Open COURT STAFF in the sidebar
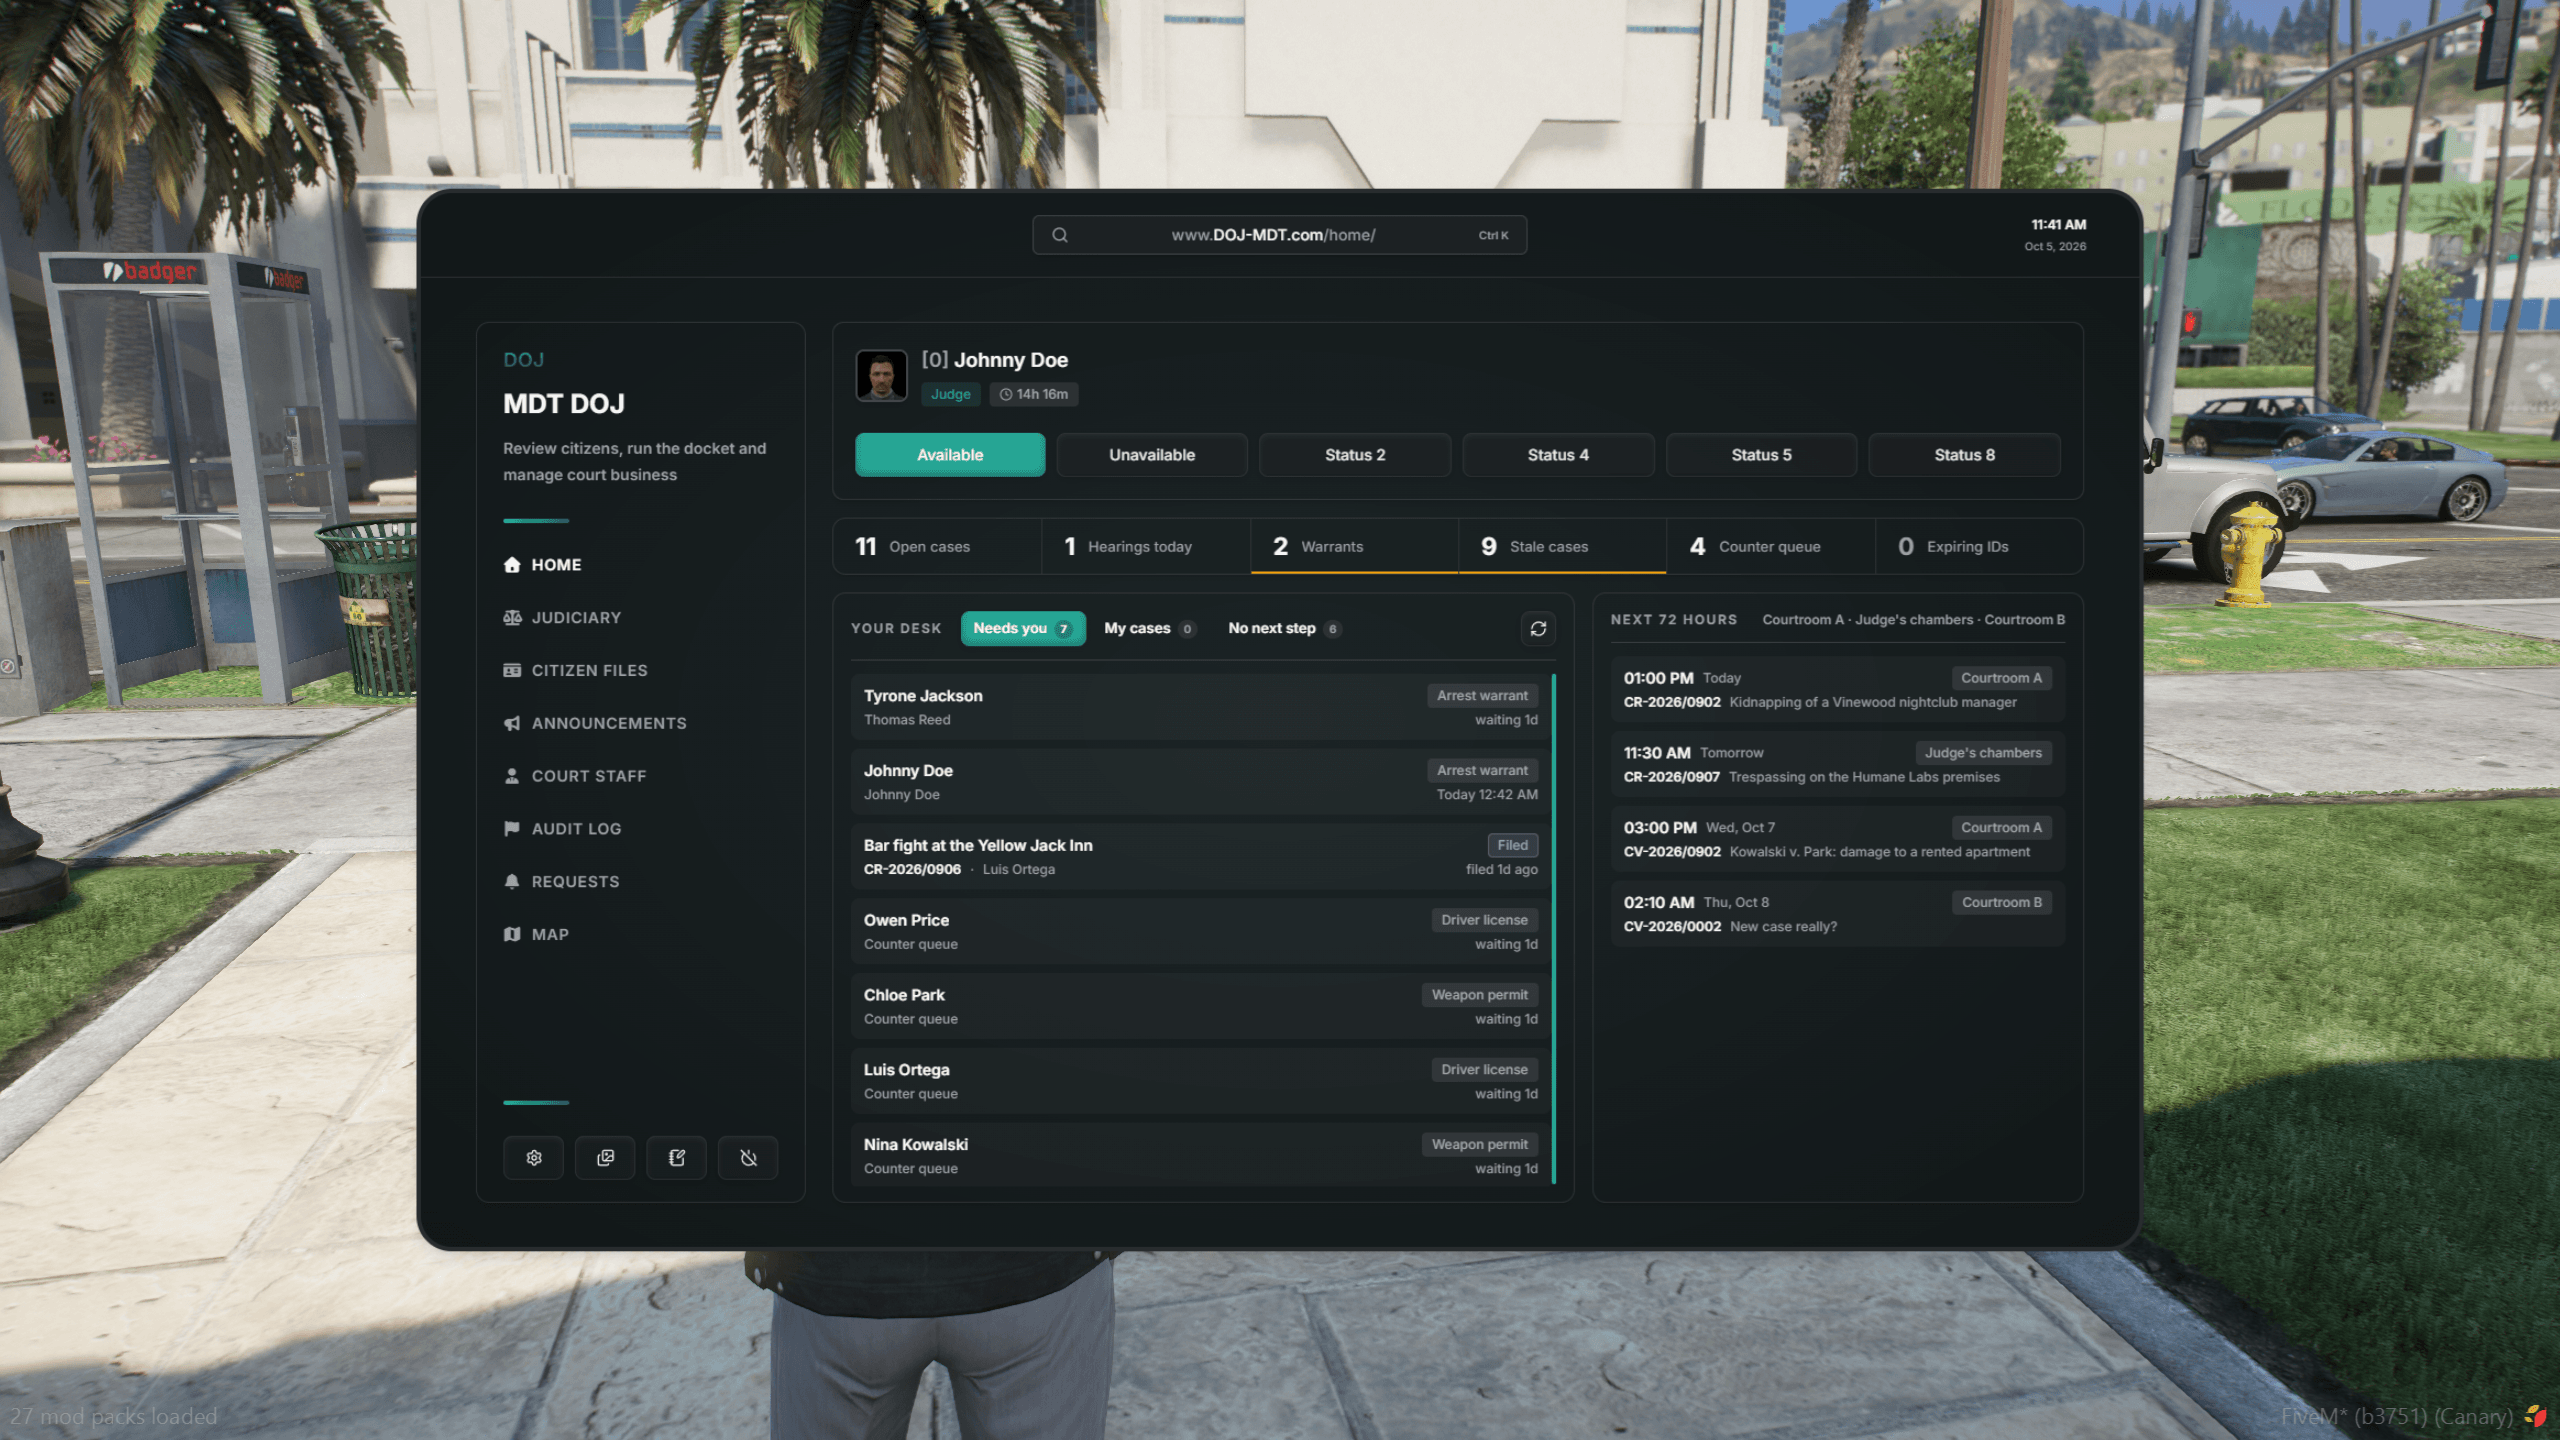The width and height of the screenshot is (2560, 1440). coord(575,776)
